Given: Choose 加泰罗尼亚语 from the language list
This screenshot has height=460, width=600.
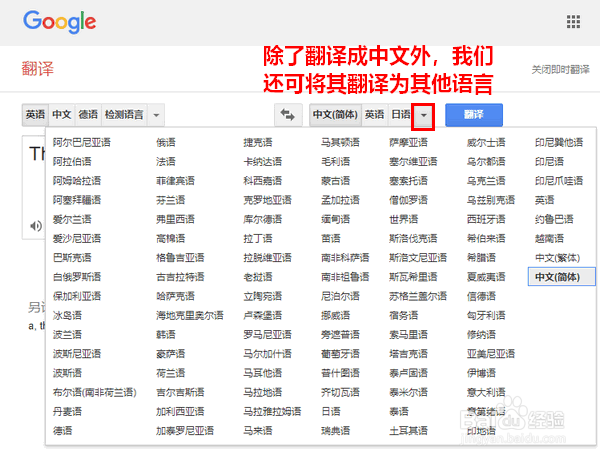Looking at the screenshot, I should (185, 431).
